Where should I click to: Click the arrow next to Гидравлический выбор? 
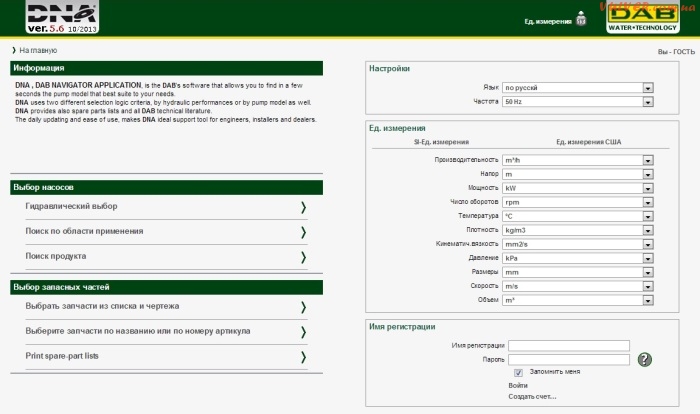(303, 207)
